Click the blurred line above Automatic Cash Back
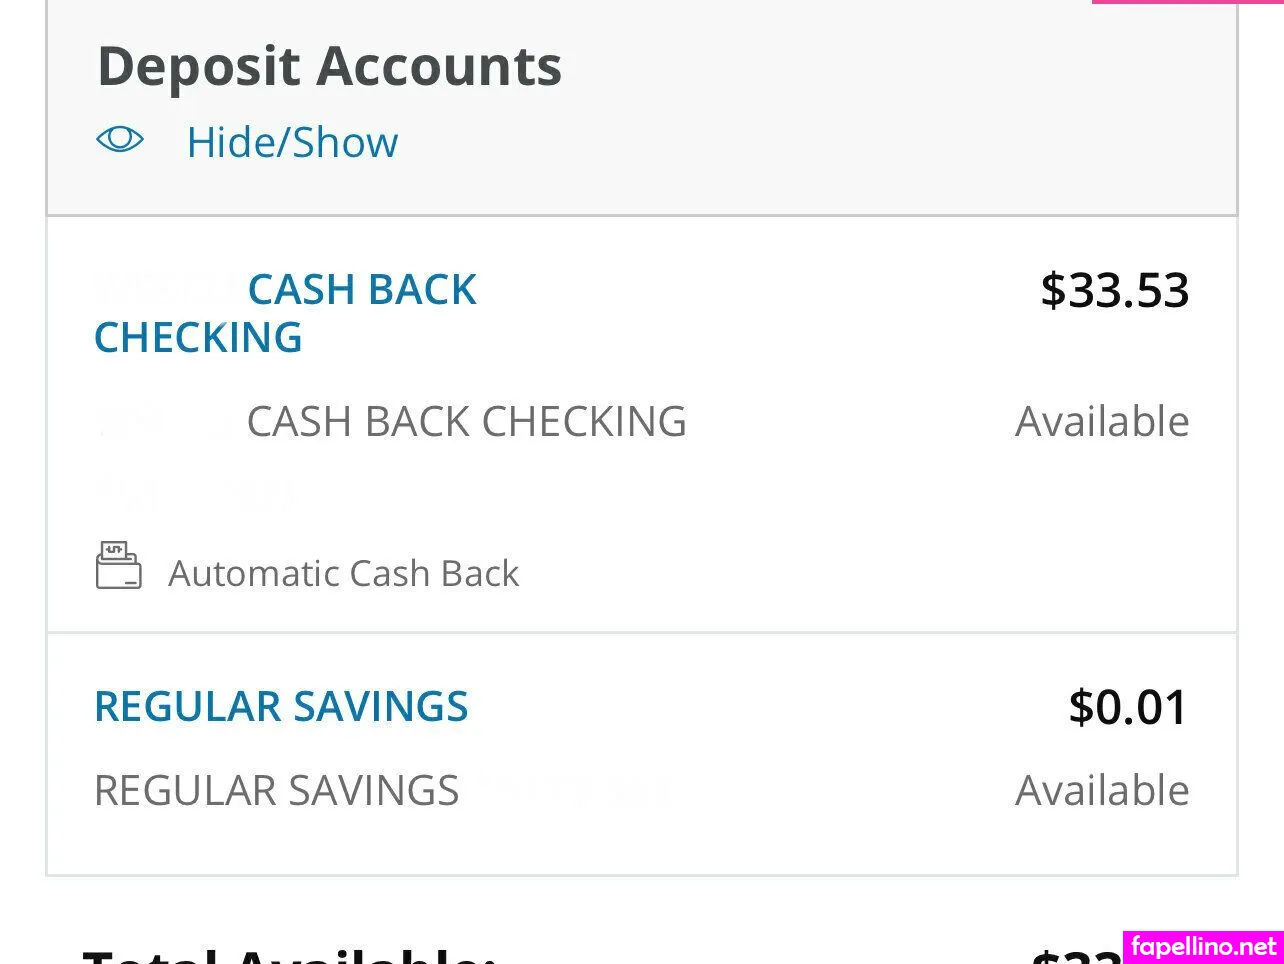The width and height of the screenshot is (1284, 964). [193, 492]
